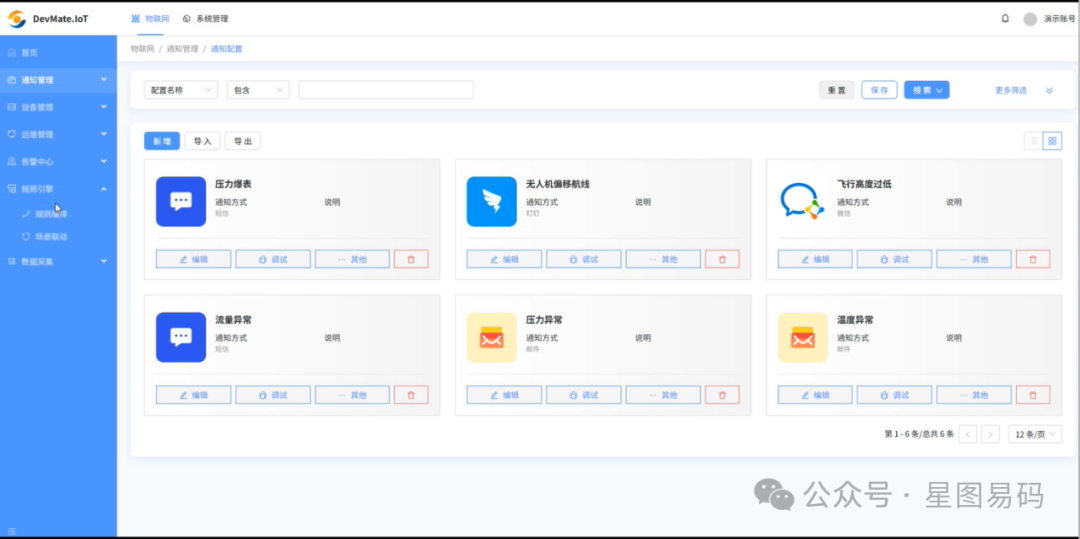Click 物联网 in the breadcrumb
Screen dimensions: 1080x539
[143, 49]
